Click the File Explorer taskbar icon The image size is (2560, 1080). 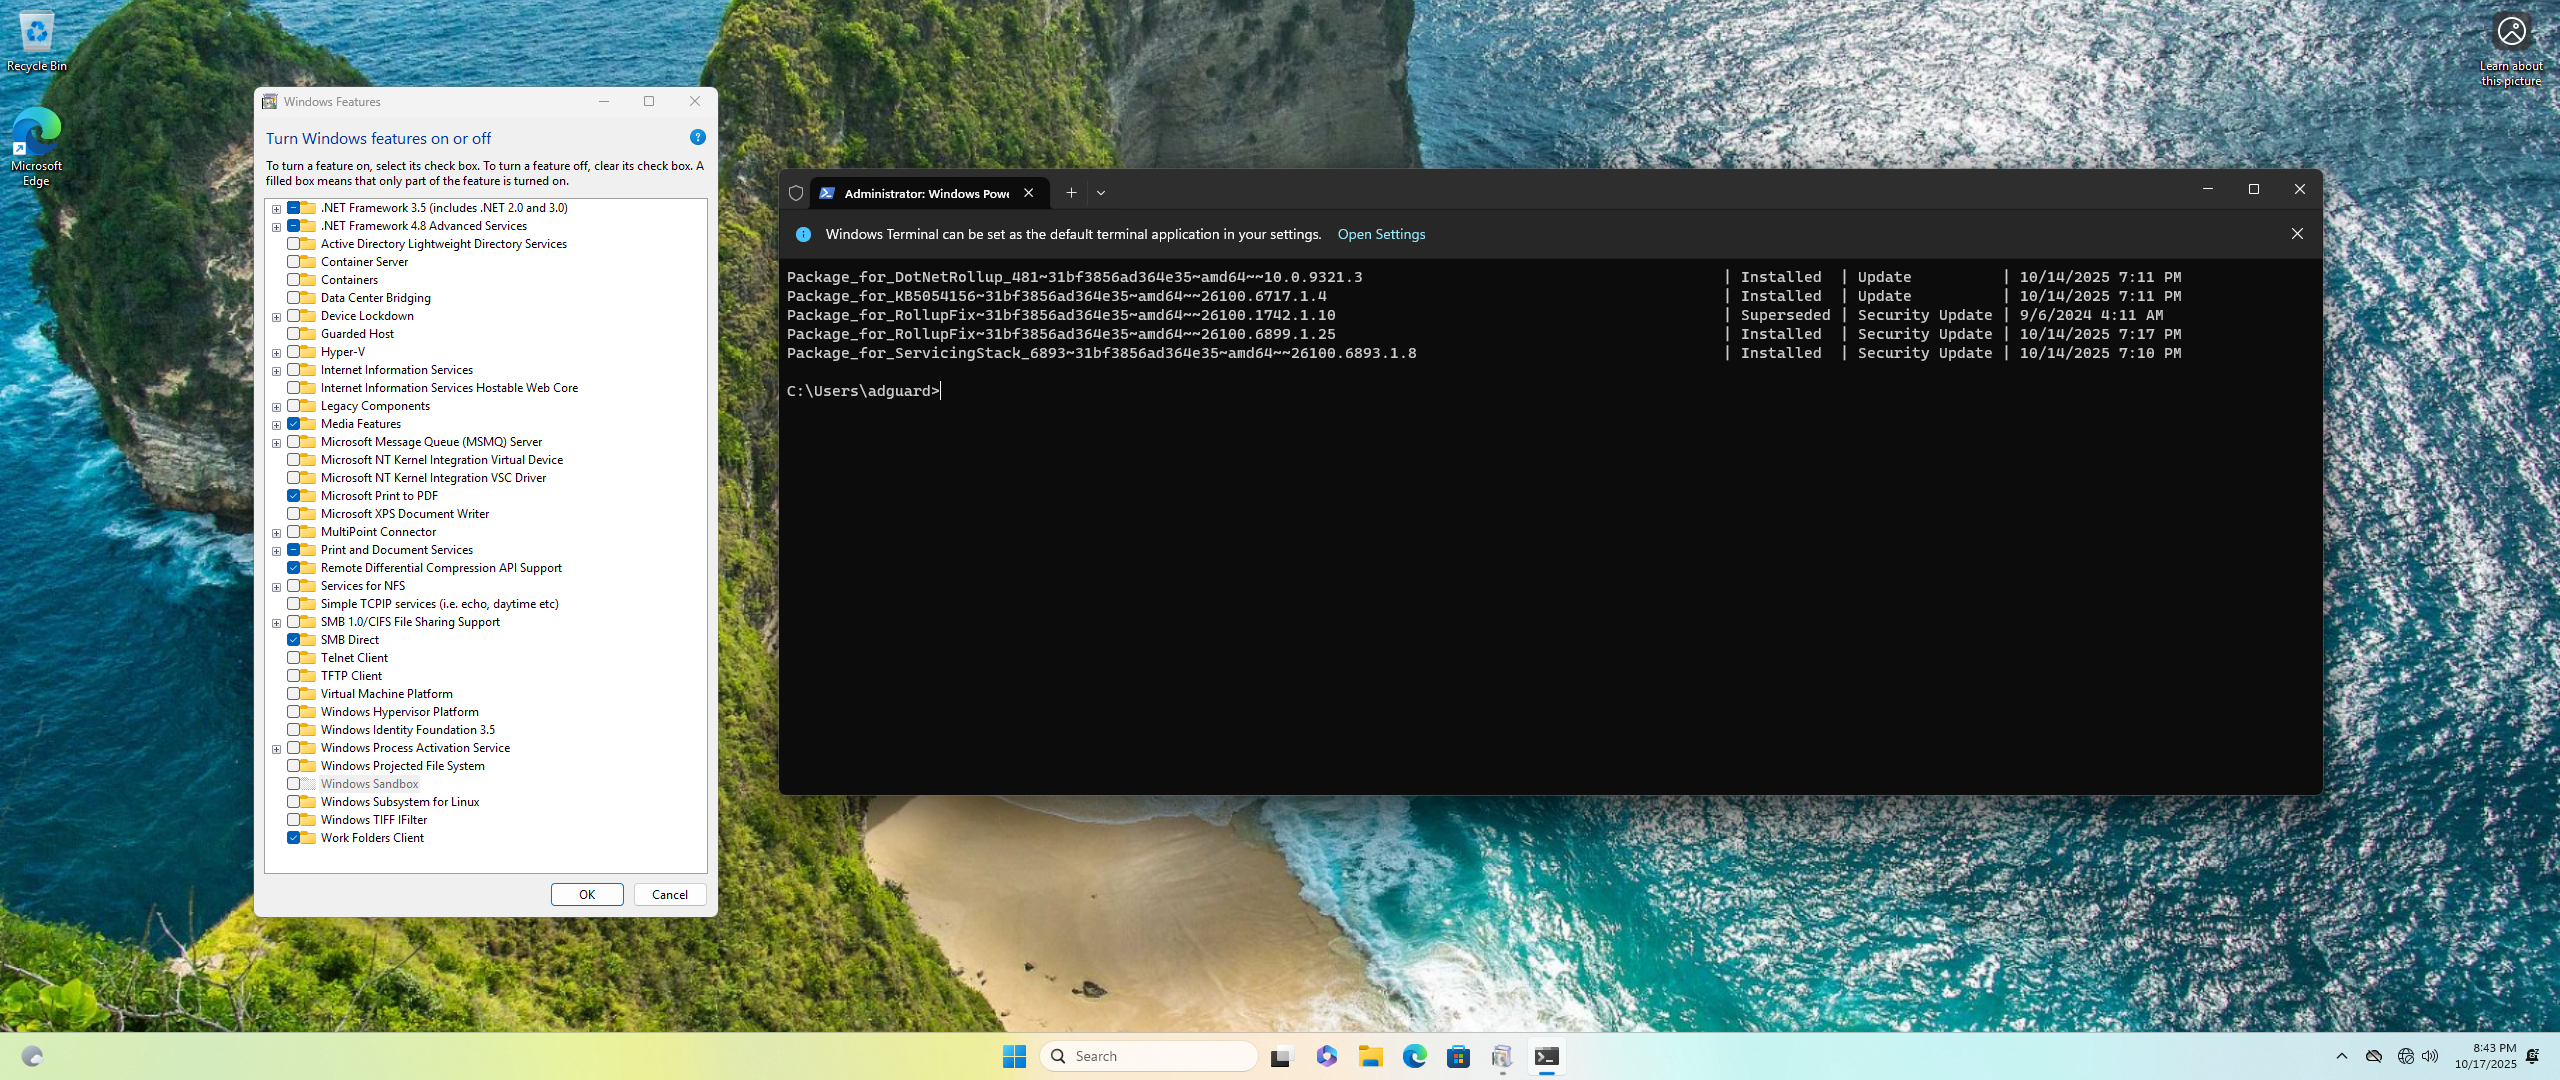click(x=1370, y=1056)
